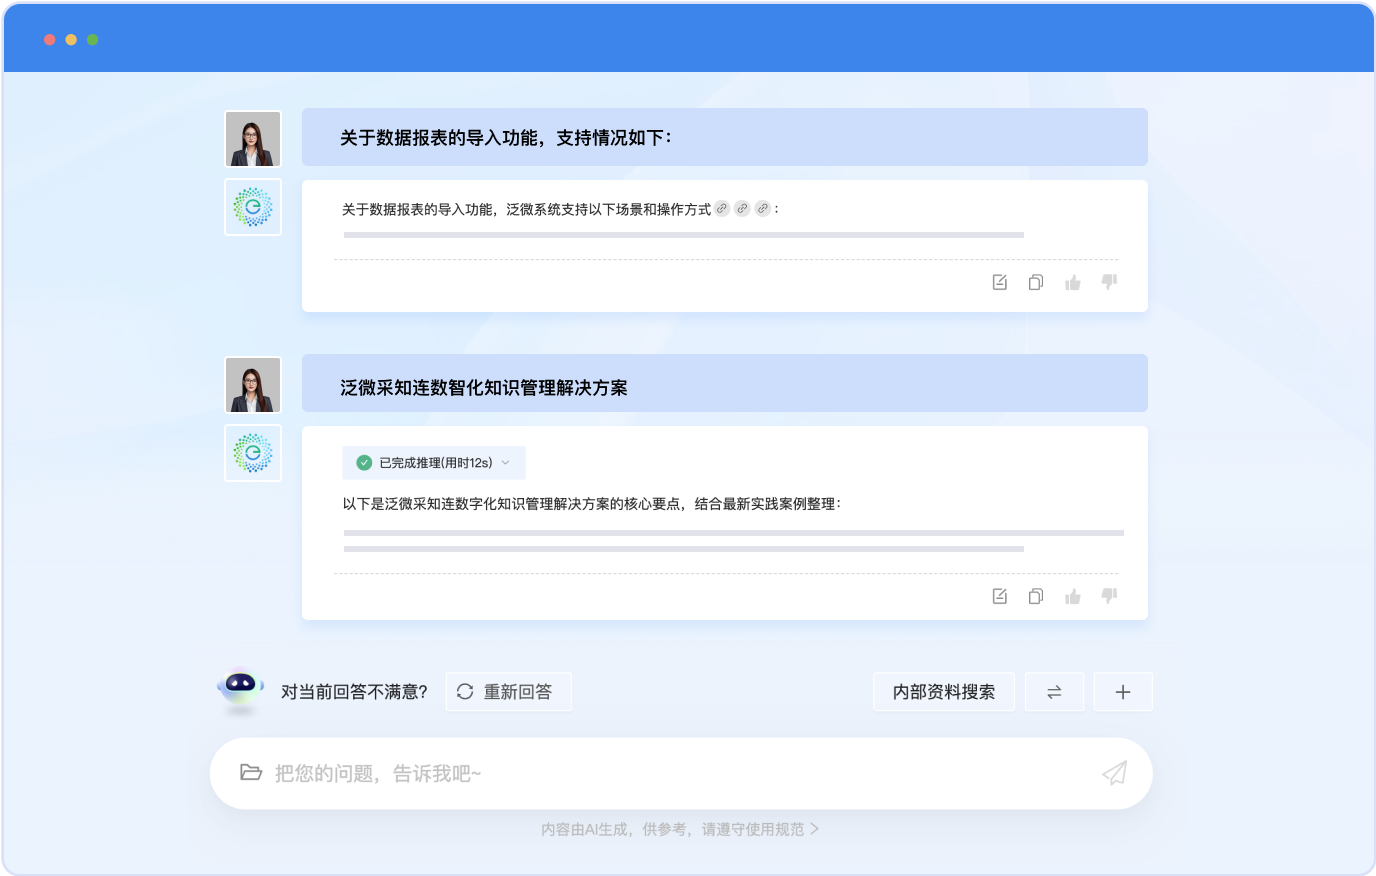Thumbs up the 数据报表 import answer

click(1073, 282)
